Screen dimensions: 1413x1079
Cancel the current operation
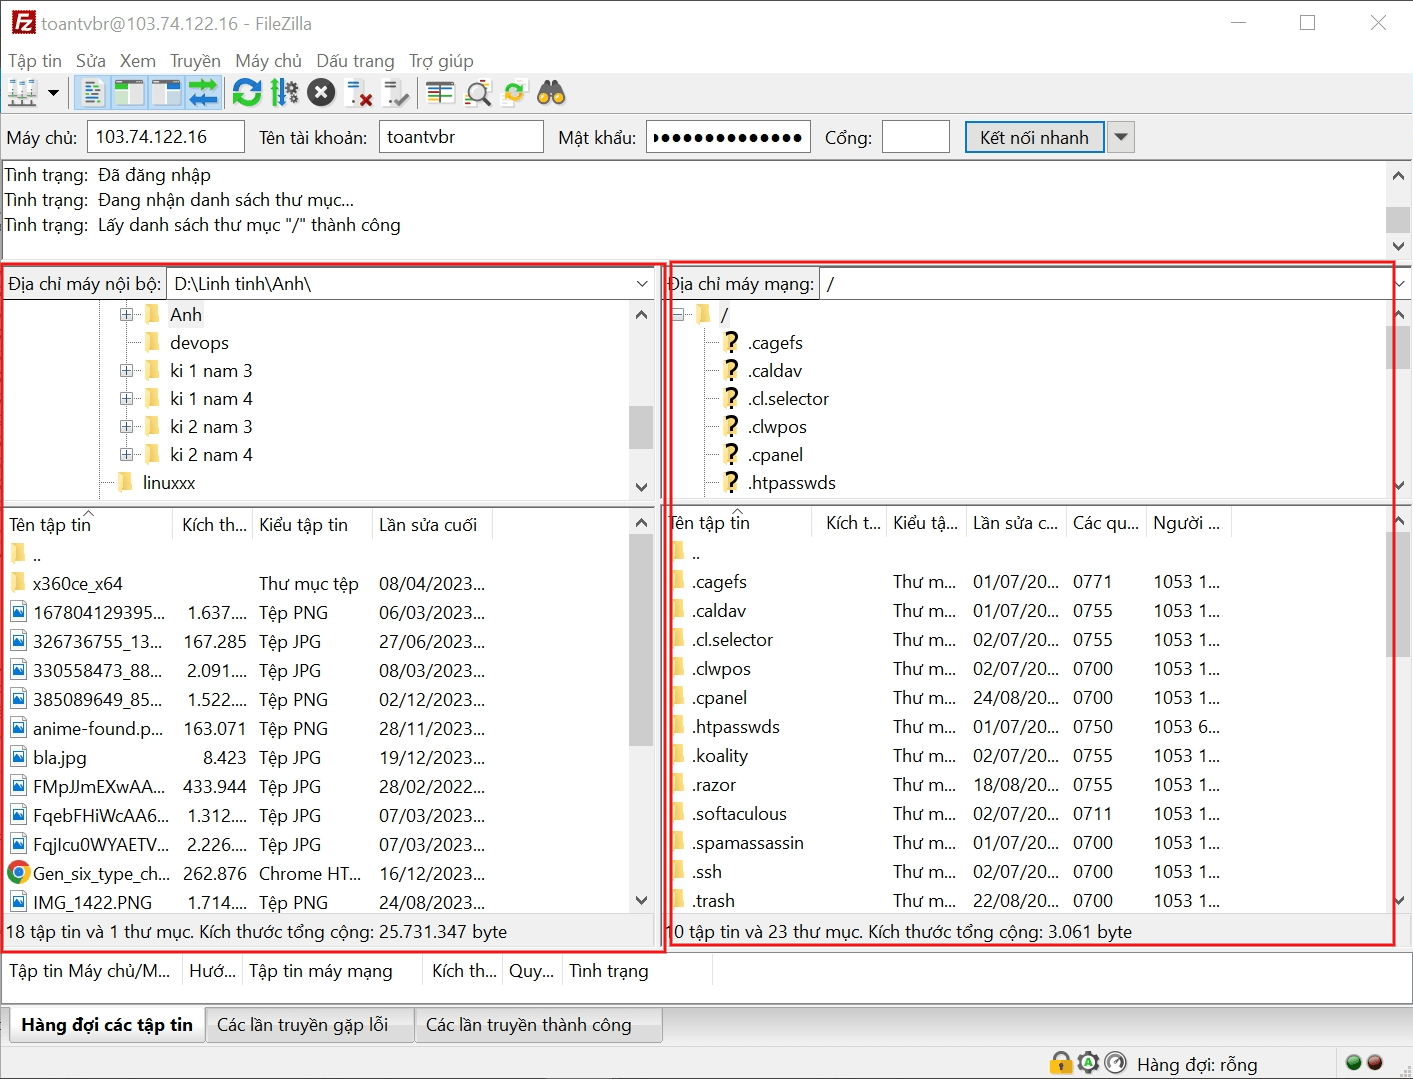pos(320,92)
